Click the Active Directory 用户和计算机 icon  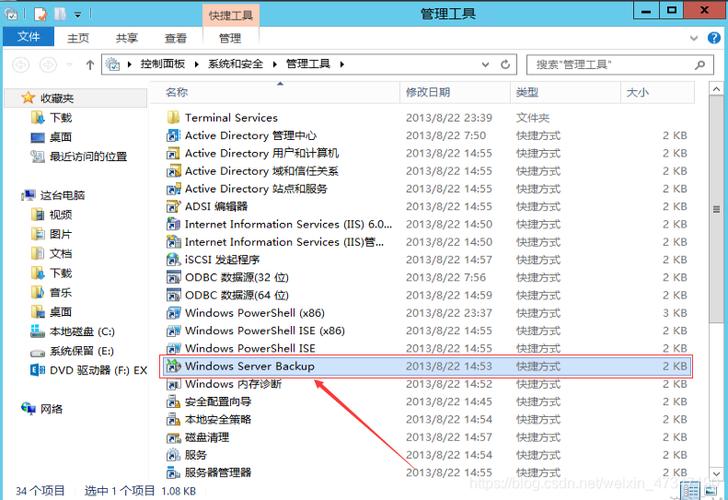pos(173,153)
